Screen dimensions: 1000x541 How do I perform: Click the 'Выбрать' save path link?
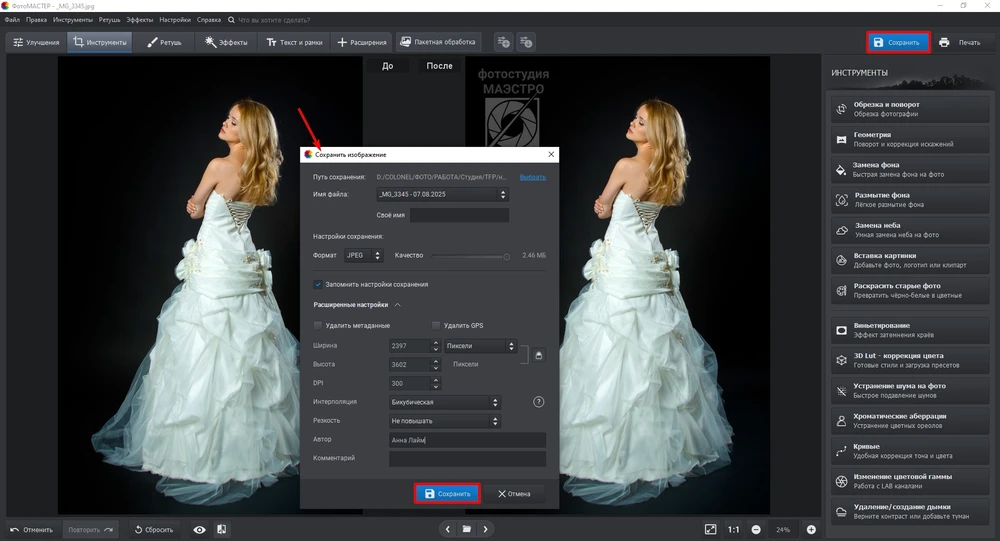[x=533, y=177]
